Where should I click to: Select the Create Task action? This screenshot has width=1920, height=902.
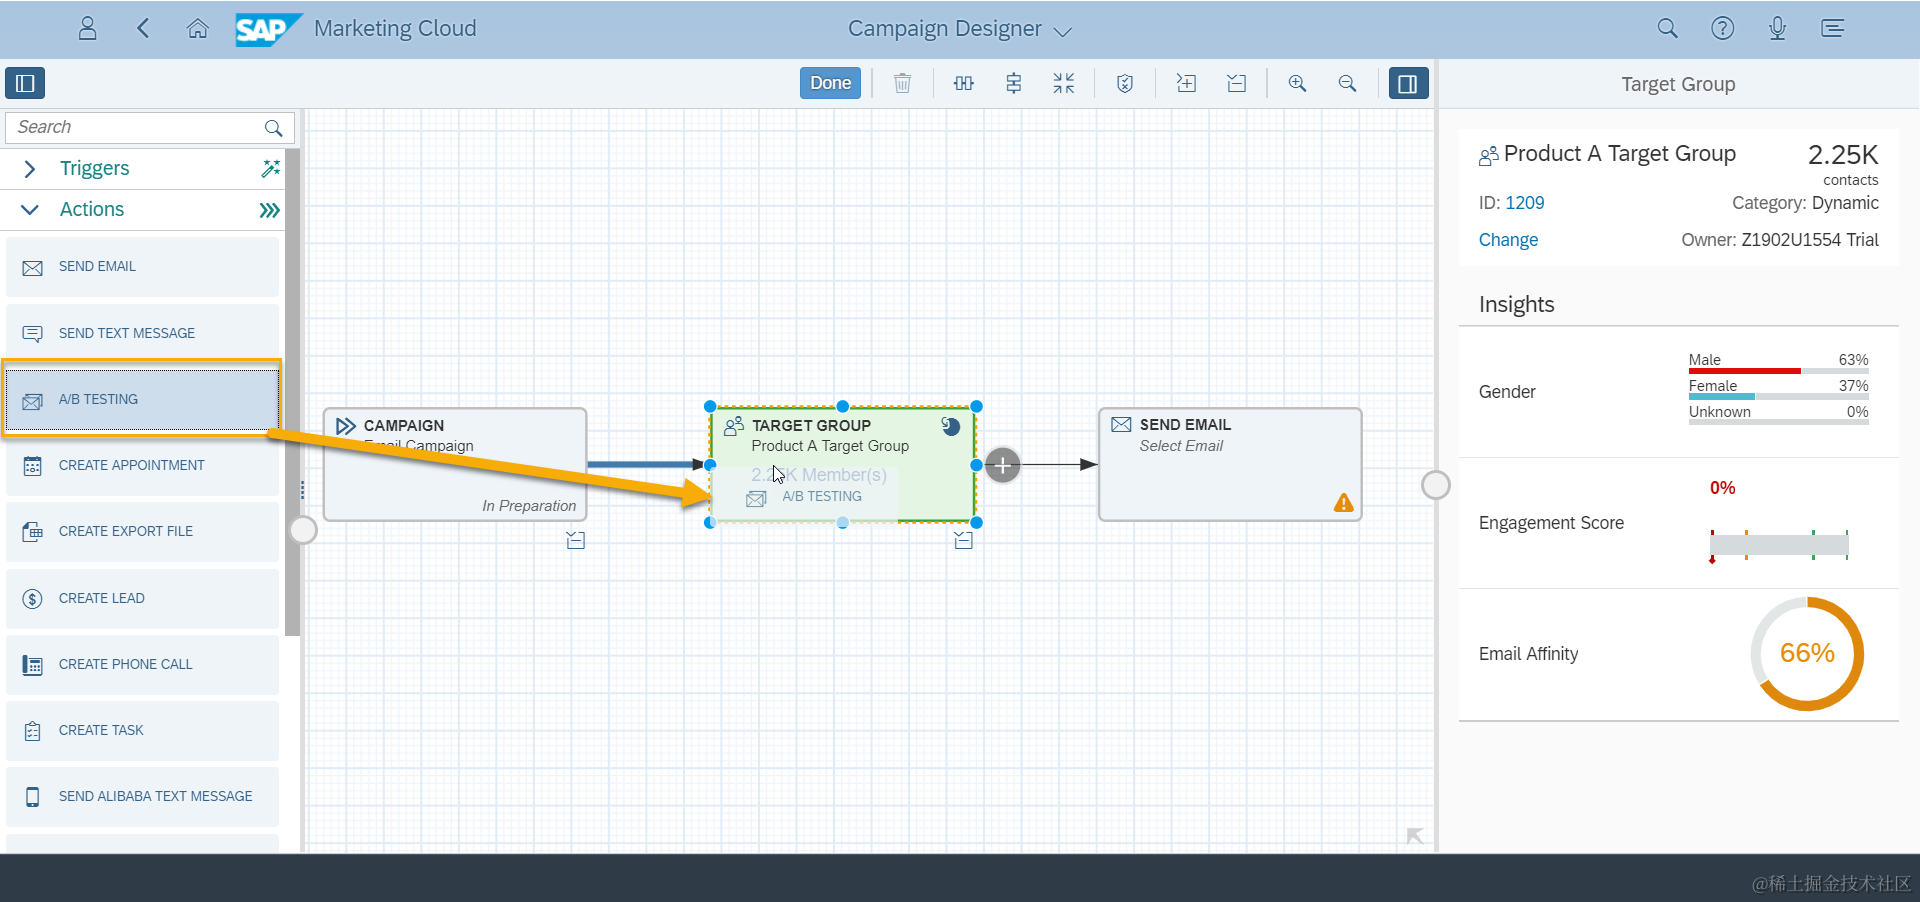click(142, 730)
